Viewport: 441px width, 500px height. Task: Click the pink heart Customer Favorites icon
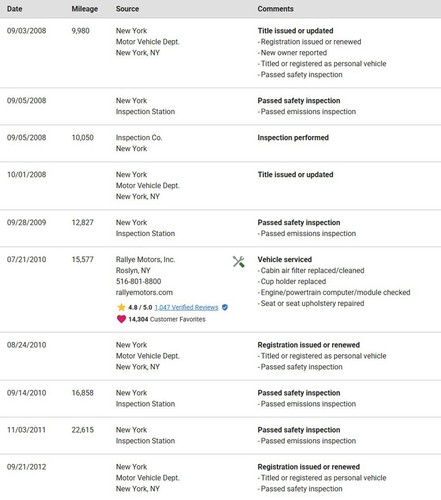(x=121, y=319)
